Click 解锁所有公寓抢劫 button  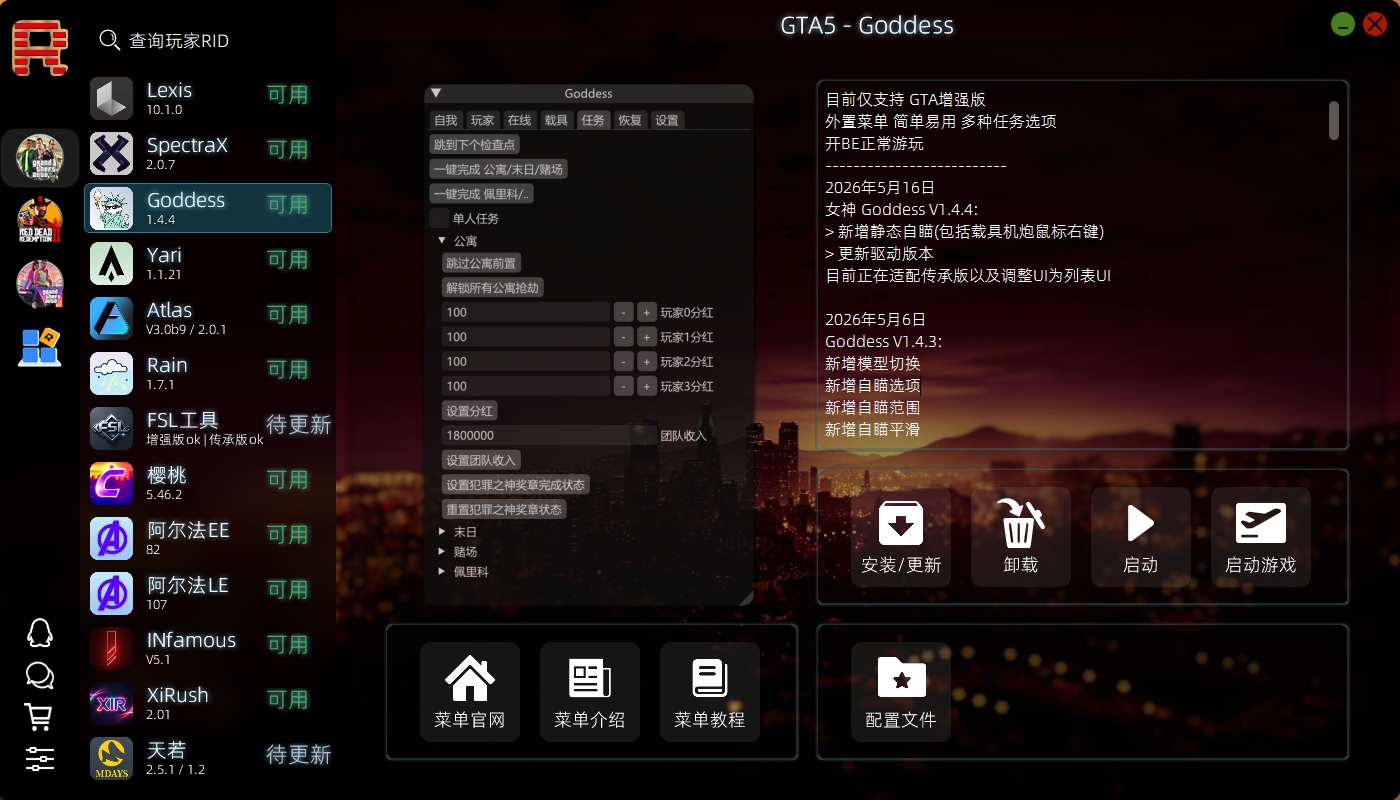[x=493, y=287]
